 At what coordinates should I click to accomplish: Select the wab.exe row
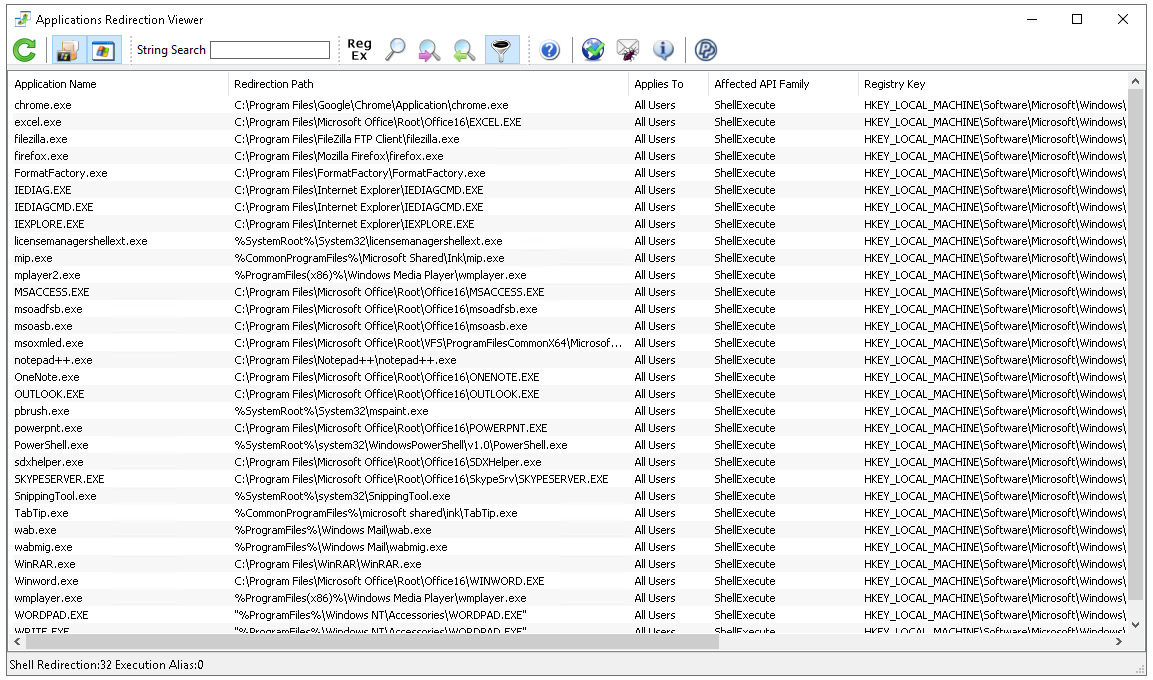coord(567,530)
